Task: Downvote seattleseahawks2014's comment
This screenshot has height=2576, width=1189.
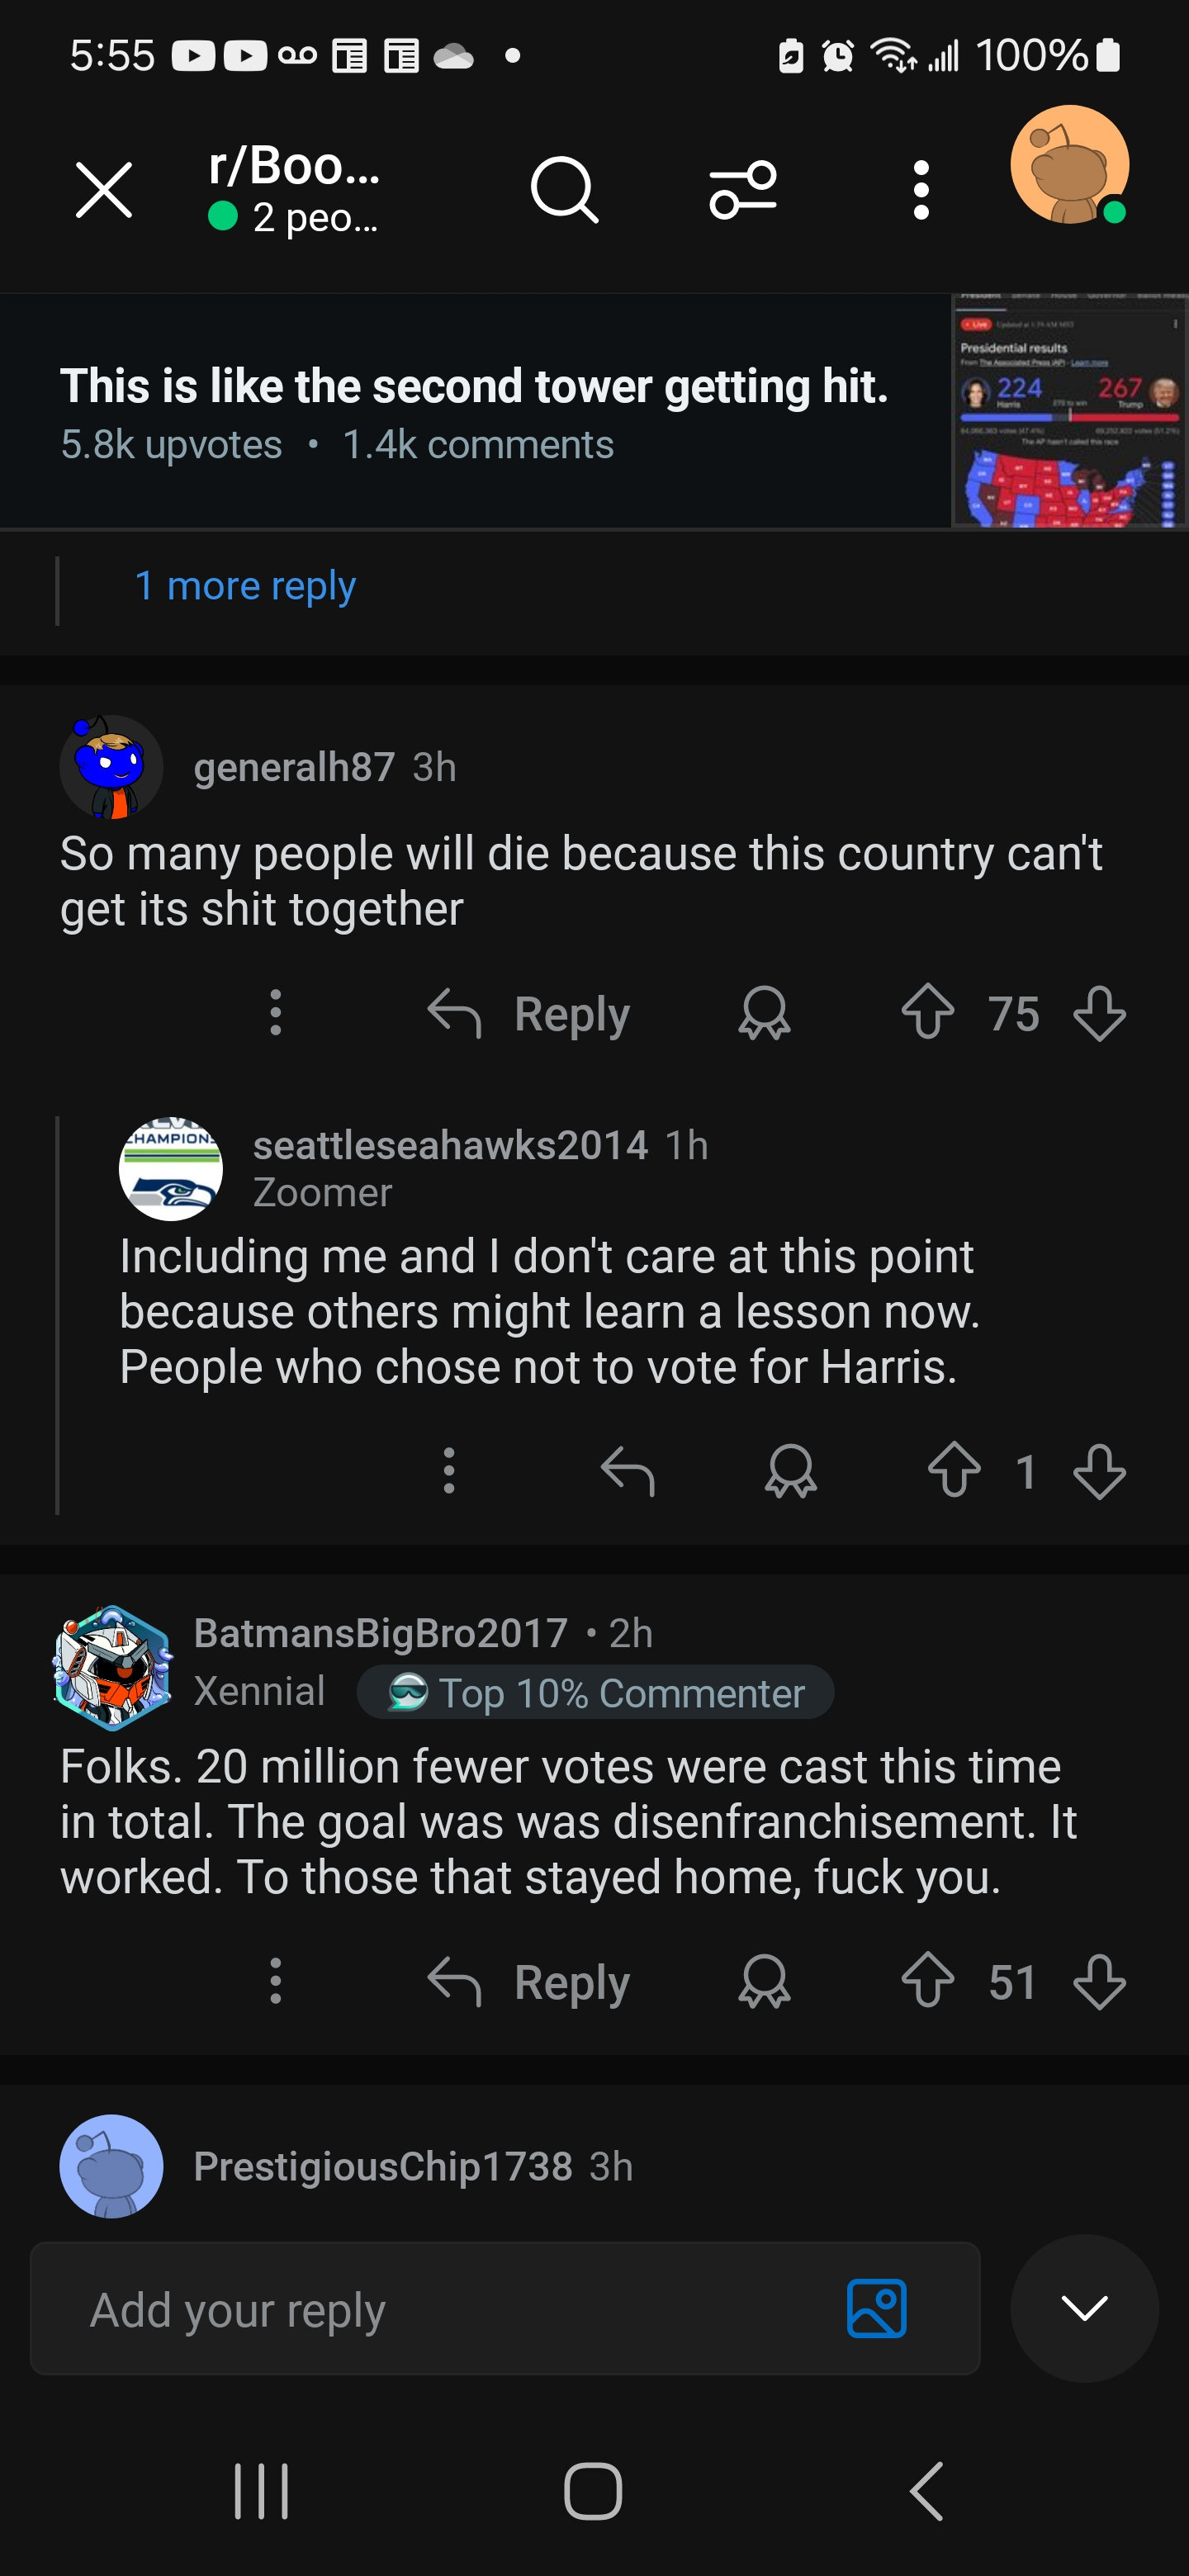Action: [1098, 1470]
